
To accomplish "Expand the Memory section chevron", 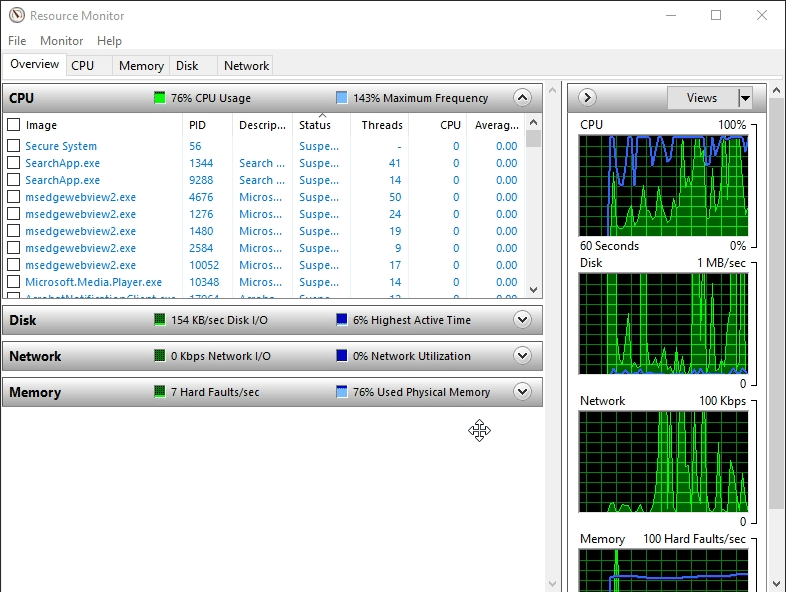I will (522, 391).
